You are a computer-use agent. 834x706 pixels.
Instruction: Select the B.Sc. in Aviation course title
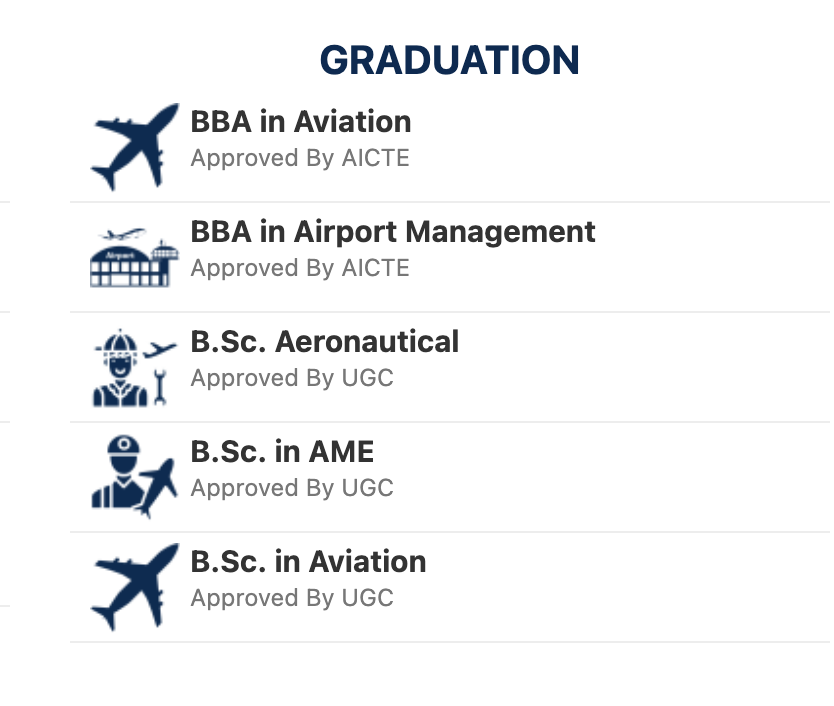[308, 562]
